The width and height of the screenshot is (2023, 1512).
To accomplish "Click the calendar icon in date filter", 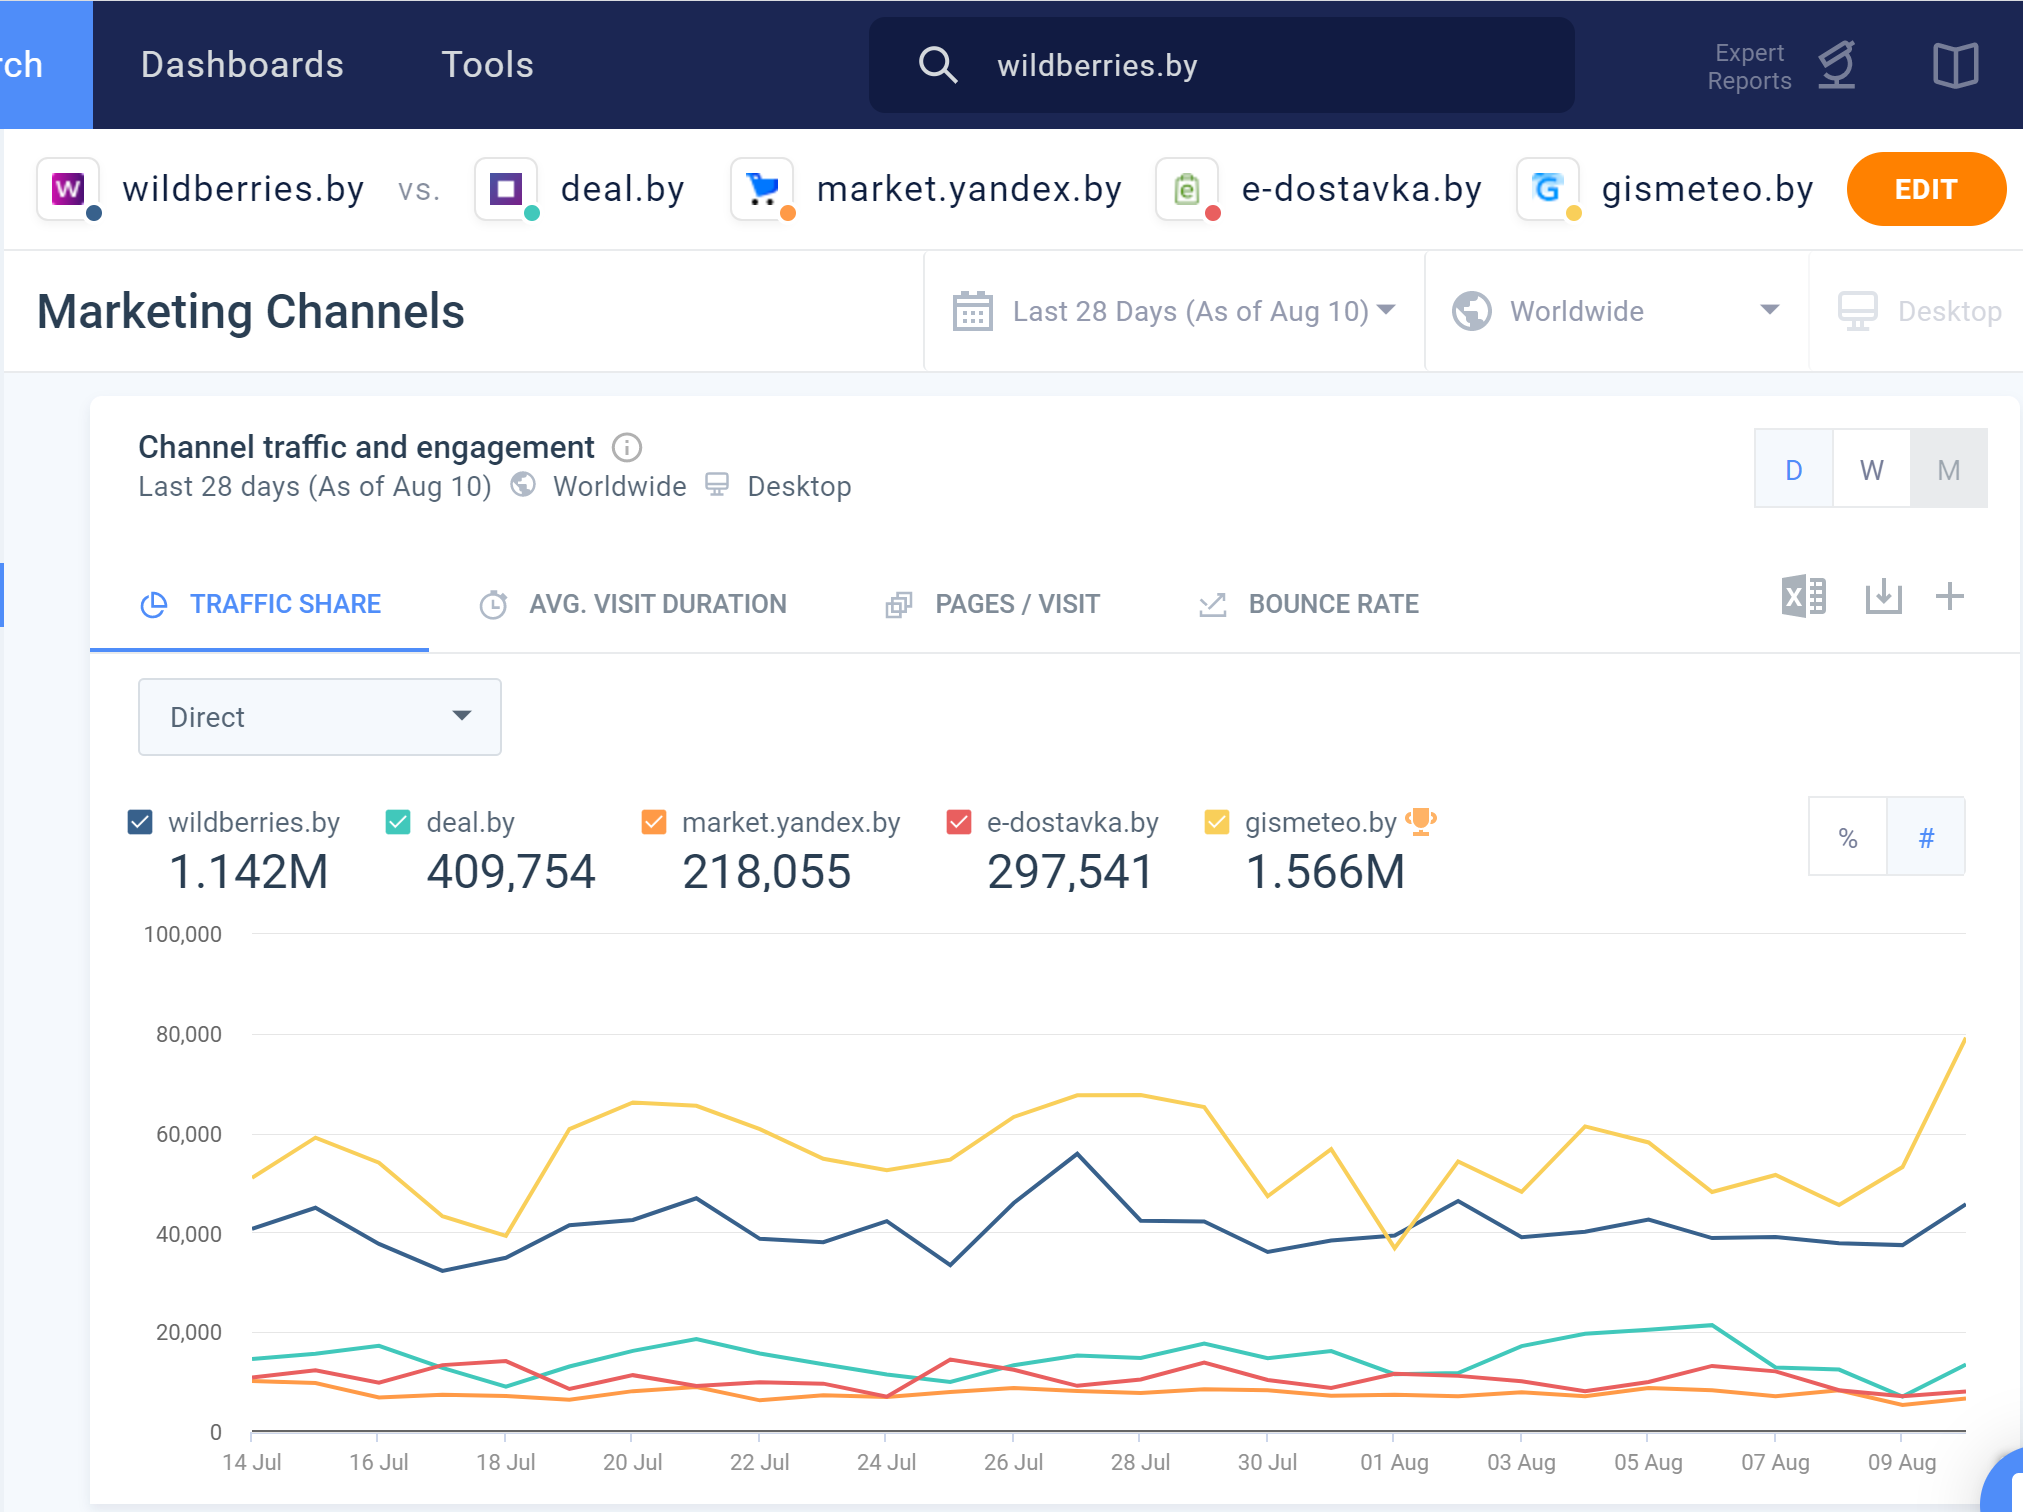I will [x=972, y=311].
